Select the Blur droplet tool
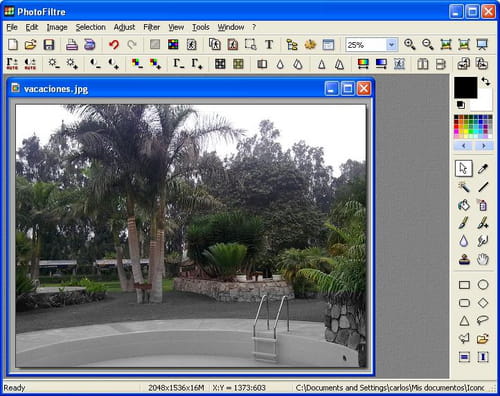Image resolution: width=500 pixels, height=396 pixels. (464, 241)
